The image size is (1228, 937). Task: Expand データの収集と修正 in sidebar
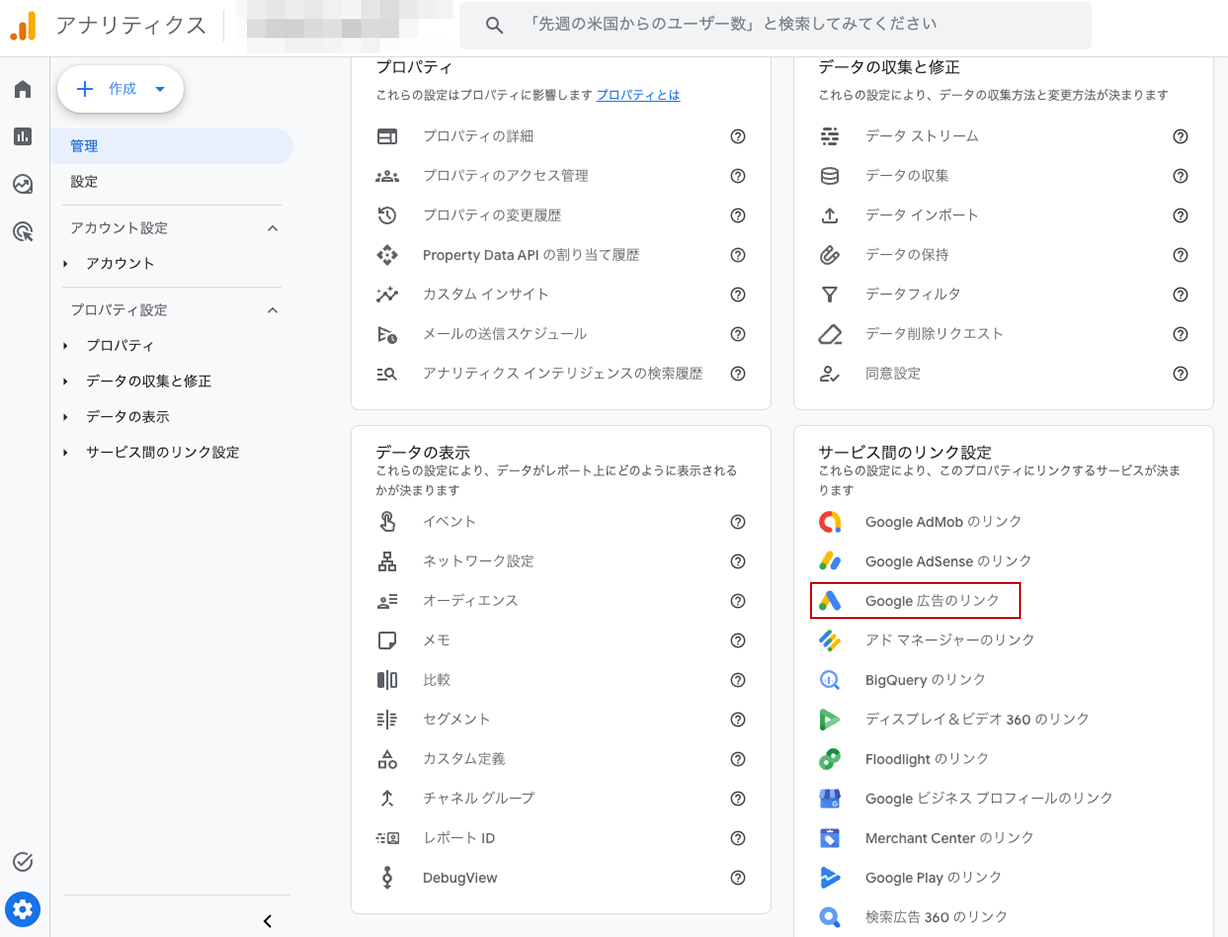[x=66, y=382]
